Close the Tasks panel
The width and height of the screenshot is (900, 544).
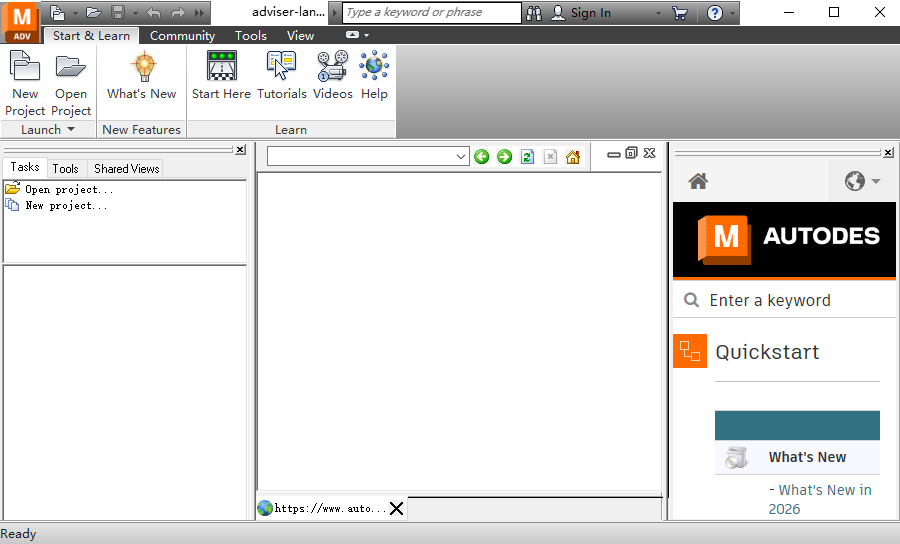[x=240, y=150]
